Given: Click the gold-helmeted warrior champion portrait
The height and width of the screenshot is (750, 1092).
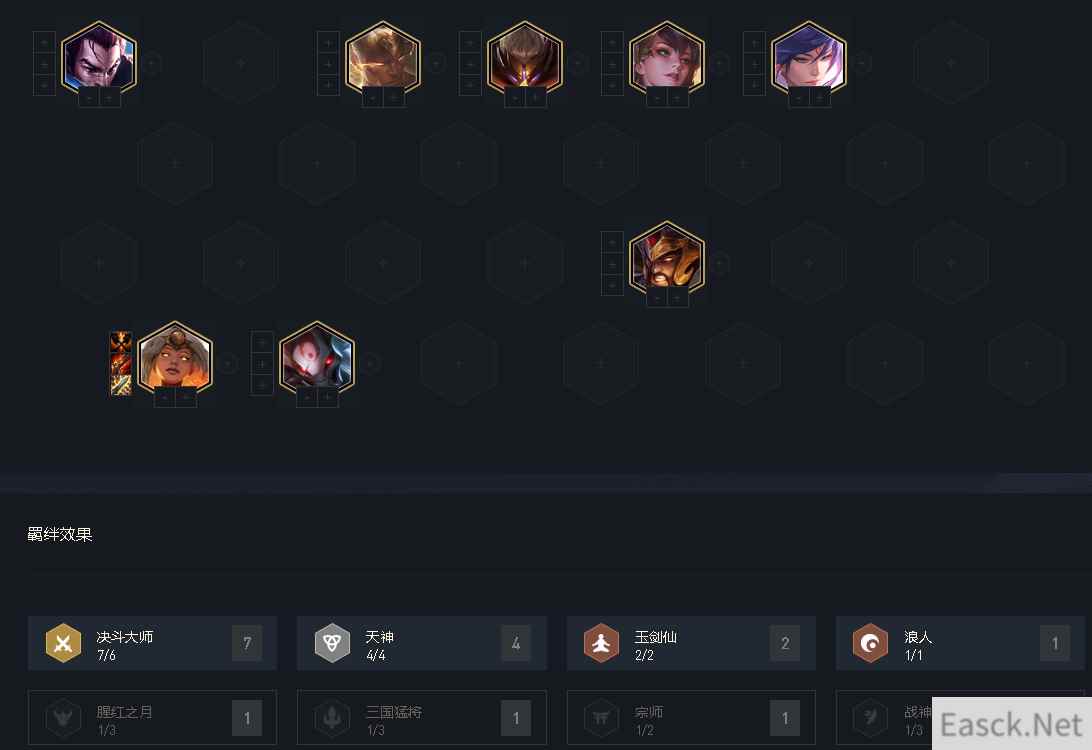Looking at the screenshot, I should (x=666, y=258).
